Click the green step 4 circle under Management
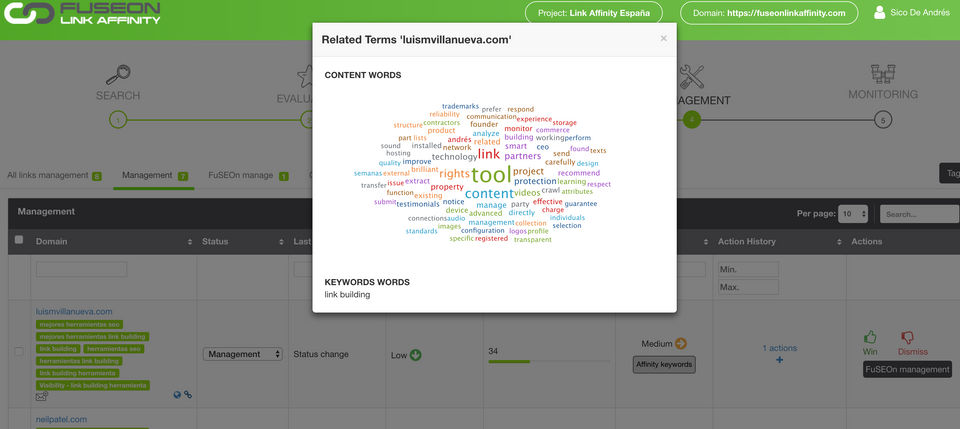The image size is (960, 429). coord(691,120)
